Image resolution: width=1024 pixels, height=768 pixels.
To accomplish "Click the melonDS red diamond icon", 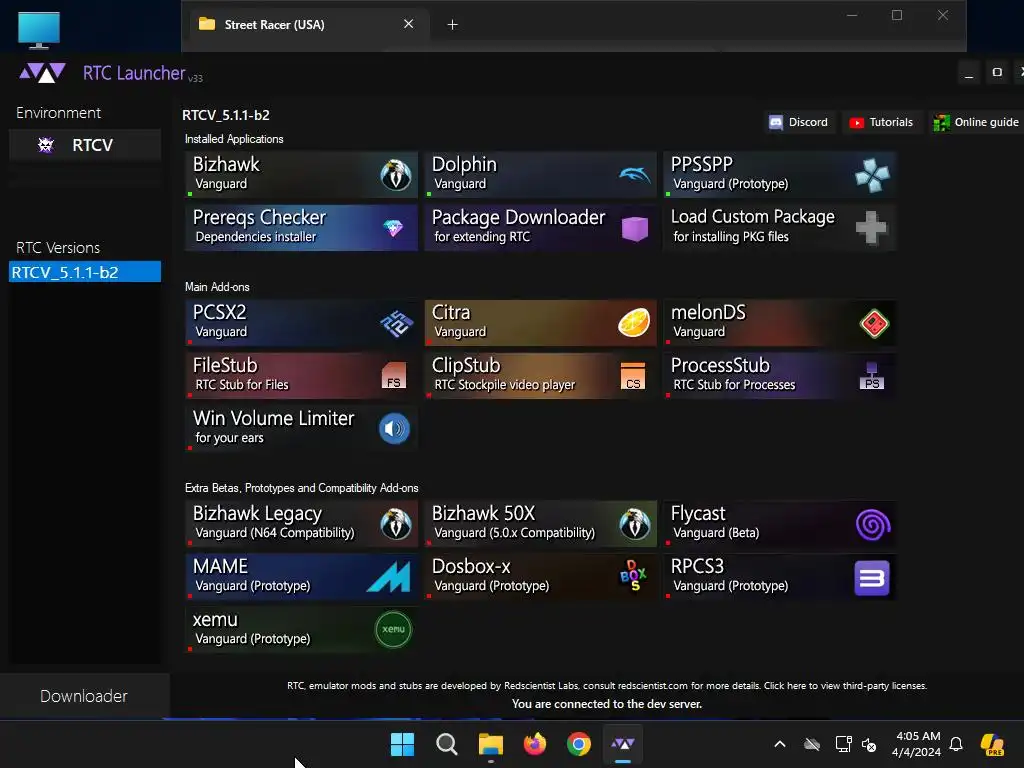I will (874, 323).
